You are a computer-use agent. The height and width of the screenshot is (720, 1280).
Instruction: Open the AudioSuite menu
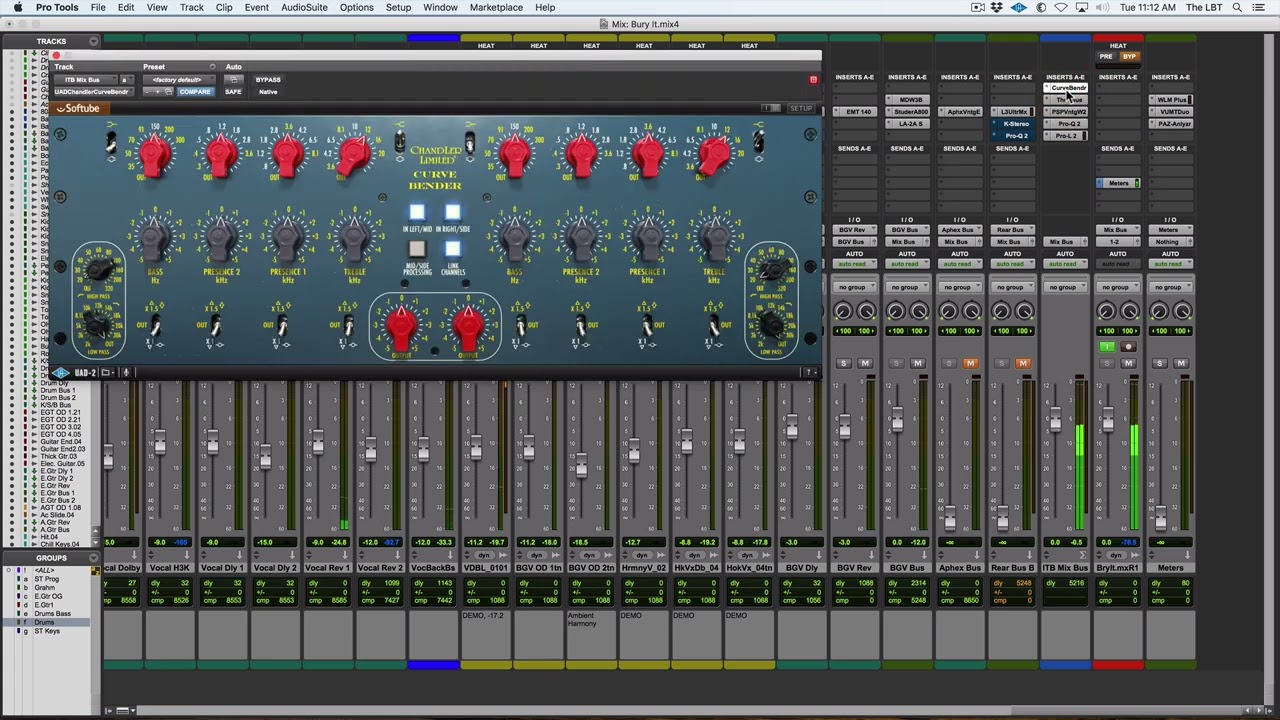(304, 7)
